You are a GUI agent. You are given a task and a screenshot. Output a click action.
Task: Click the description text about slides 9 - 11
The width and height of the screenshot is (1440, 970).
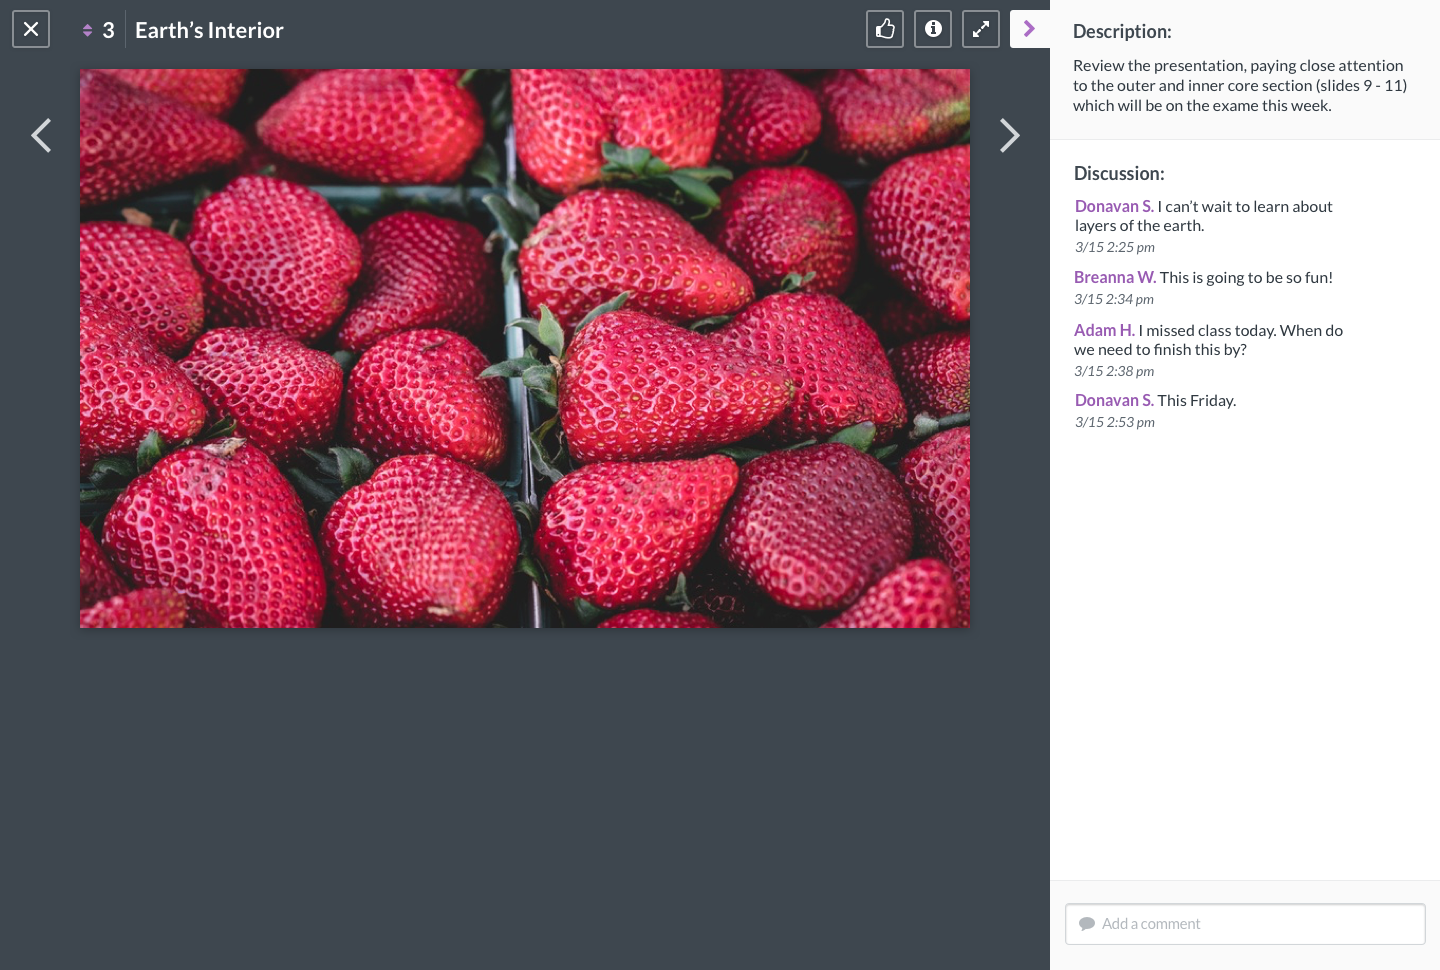[x=1240, y=85]
